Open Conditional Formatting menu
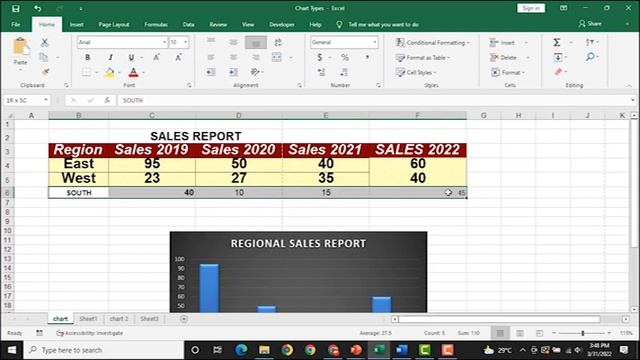 pyautogui.click(x=433, y=42)
